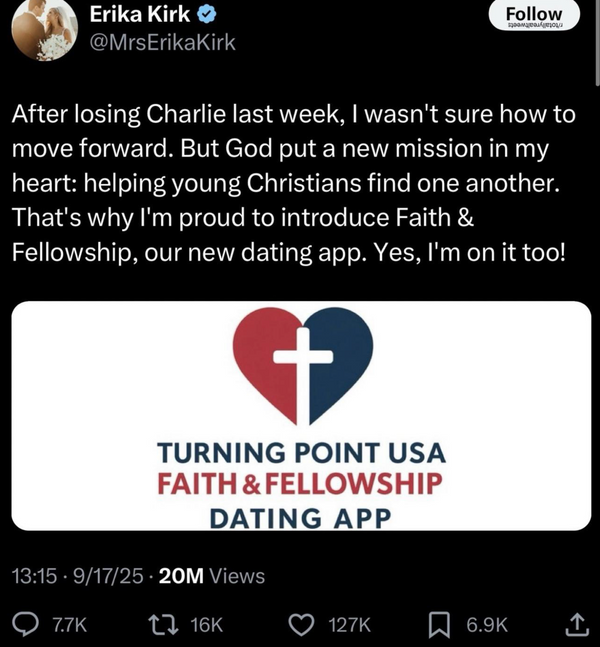The height and width of the screenshot is (647, 600).
Task: Like the post with the heart icon
Action: coord(301,624)
